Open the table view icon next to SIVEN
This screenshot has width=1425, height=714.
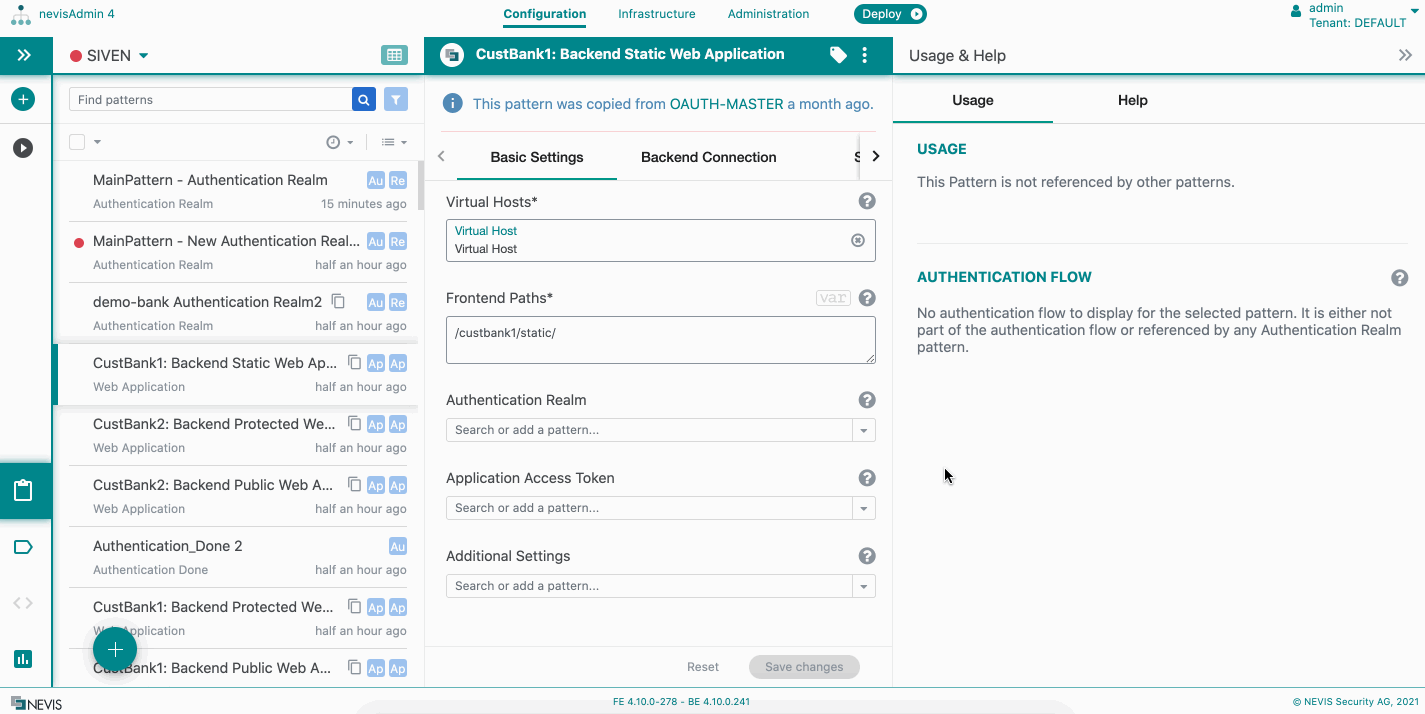[394, 55]
